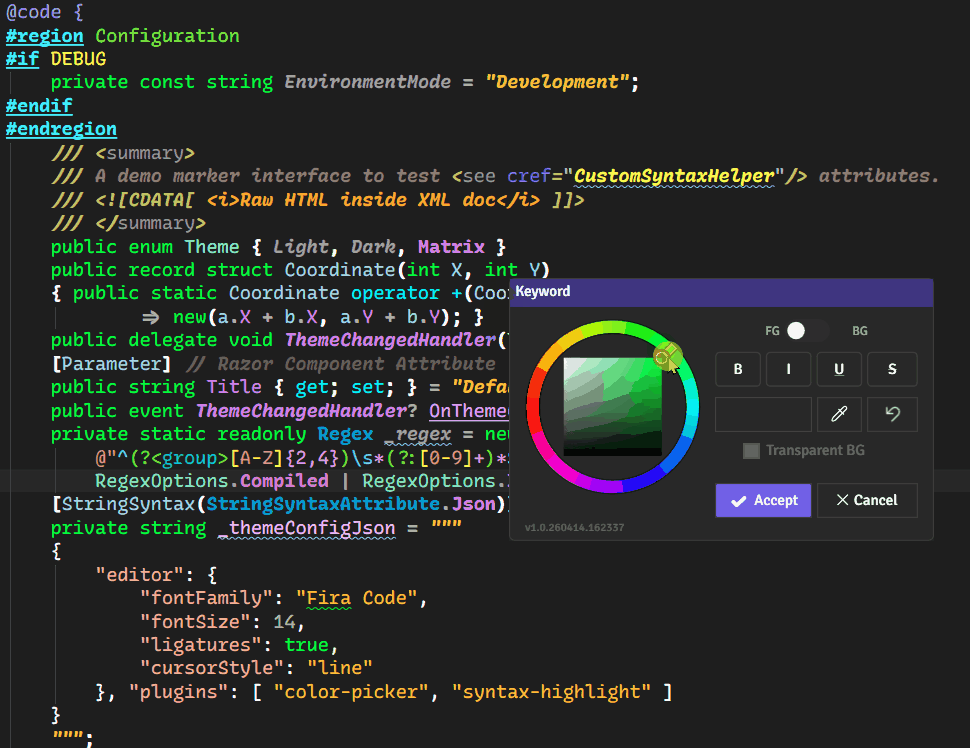Toggle strikethrough style with S button
970x748 pixels.
click(x=892, y=369)
